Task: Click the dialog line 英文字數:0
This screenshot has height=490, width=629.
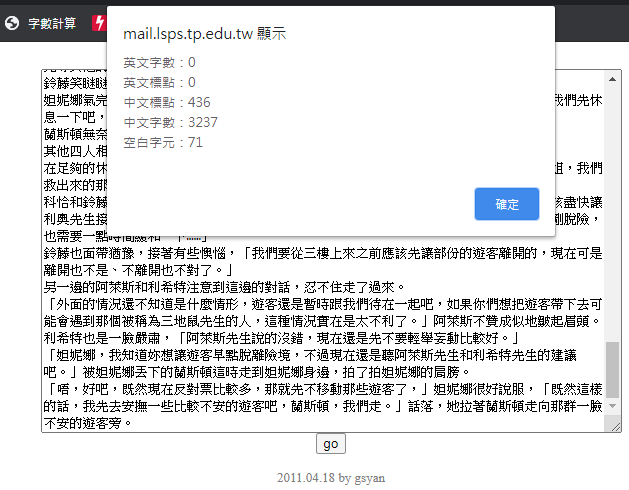Action: (x=159, y=62)
